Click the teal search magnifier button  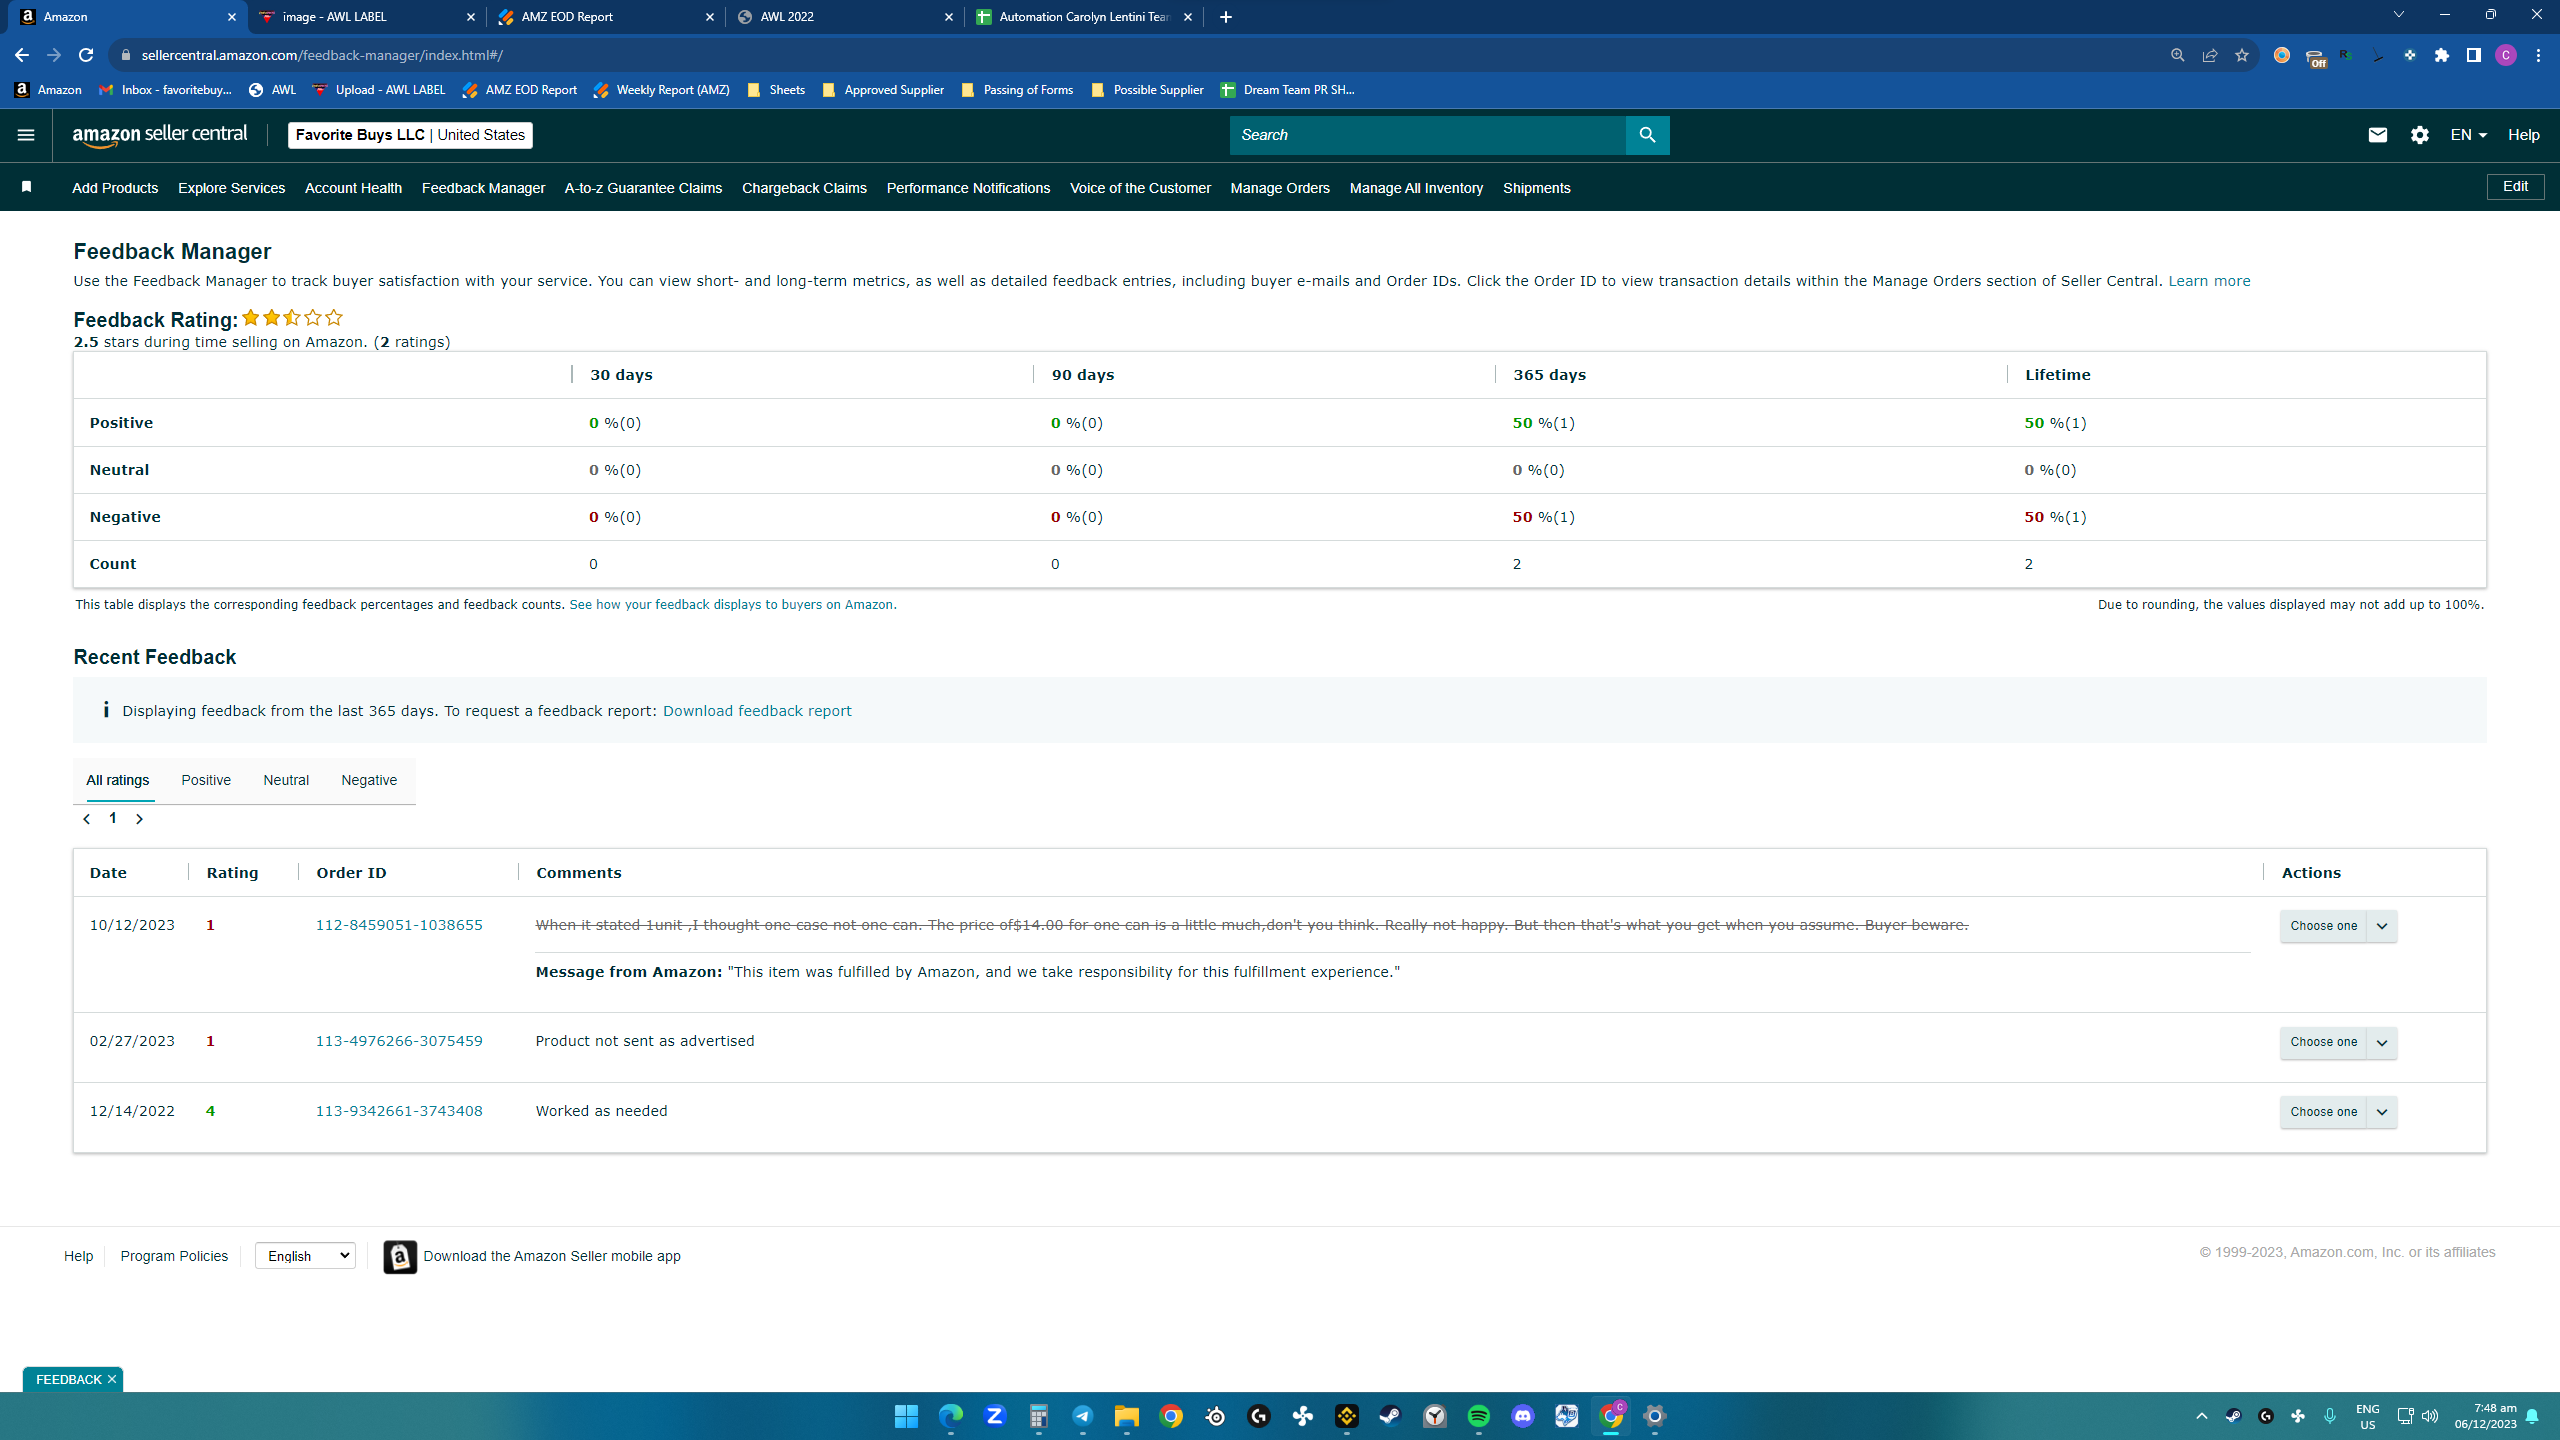click(1647, 135)
